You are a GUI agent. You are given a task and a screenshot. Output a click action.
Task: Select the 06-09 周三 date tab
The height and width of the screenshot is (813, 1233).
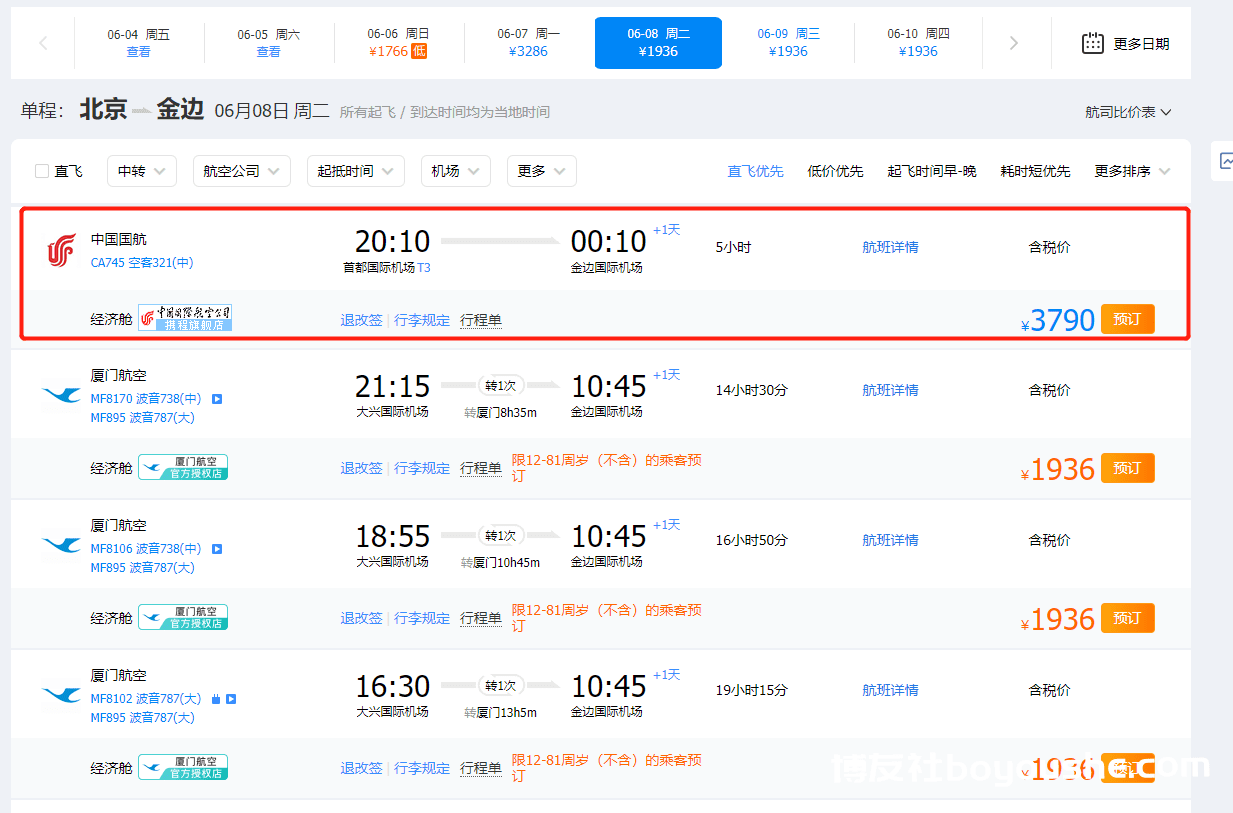tap(788, 43)
